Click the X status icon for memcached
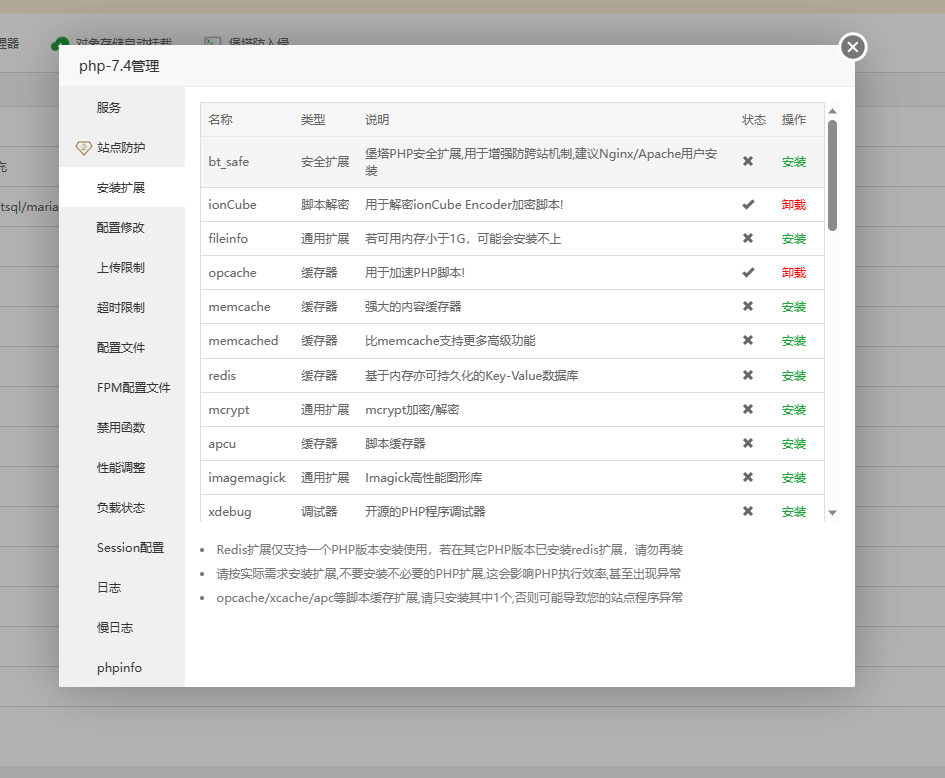The width and height of the screenshot is (945, 778). 748,340
